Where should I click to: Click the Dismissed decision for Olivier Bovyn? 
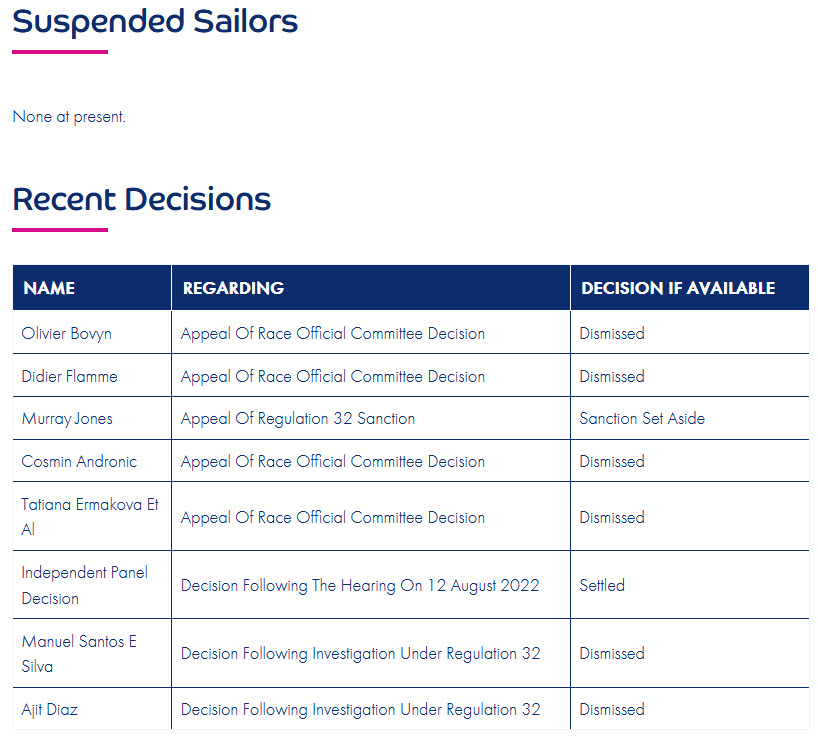tap(612, 333)
